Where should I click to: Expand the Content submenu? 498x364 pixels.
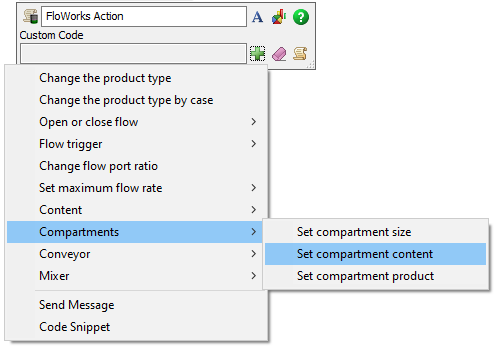[137, 210]
